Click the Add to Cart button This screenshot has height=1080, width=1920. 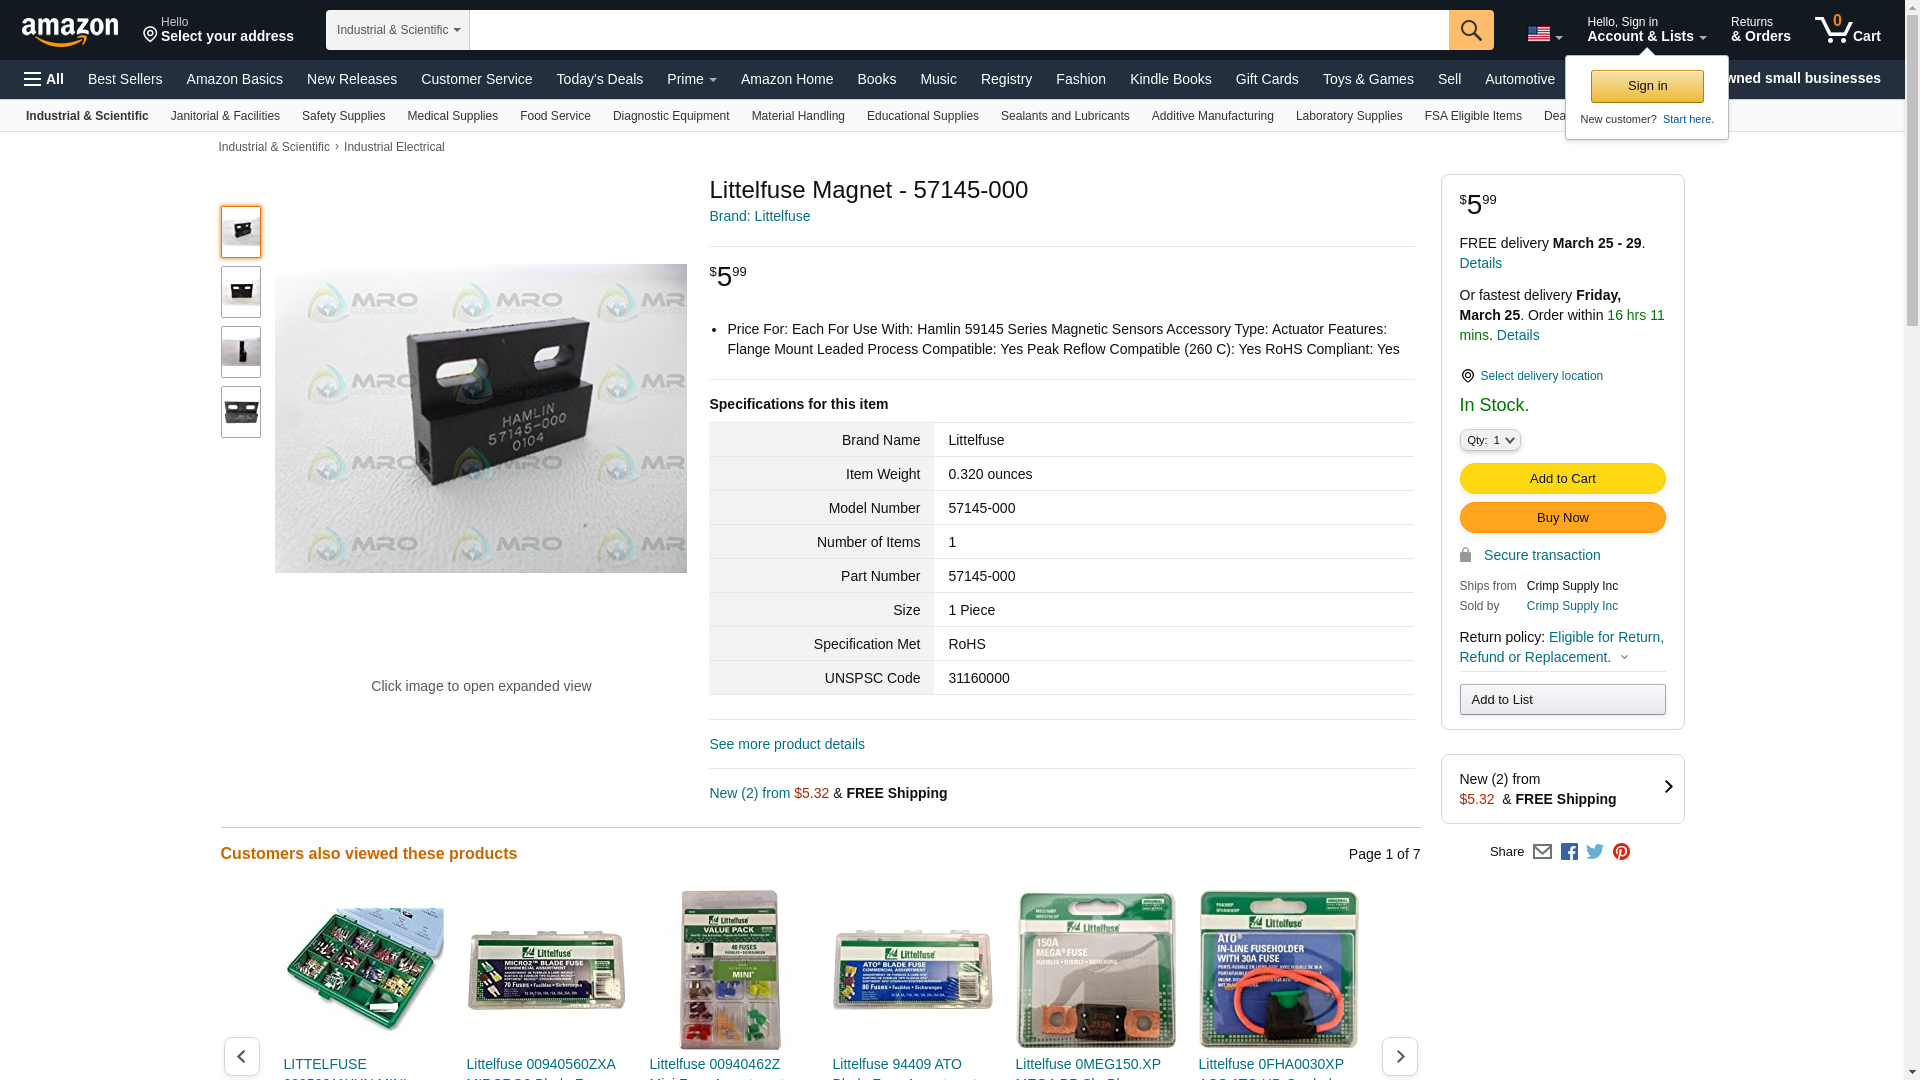pos(1562,479)
